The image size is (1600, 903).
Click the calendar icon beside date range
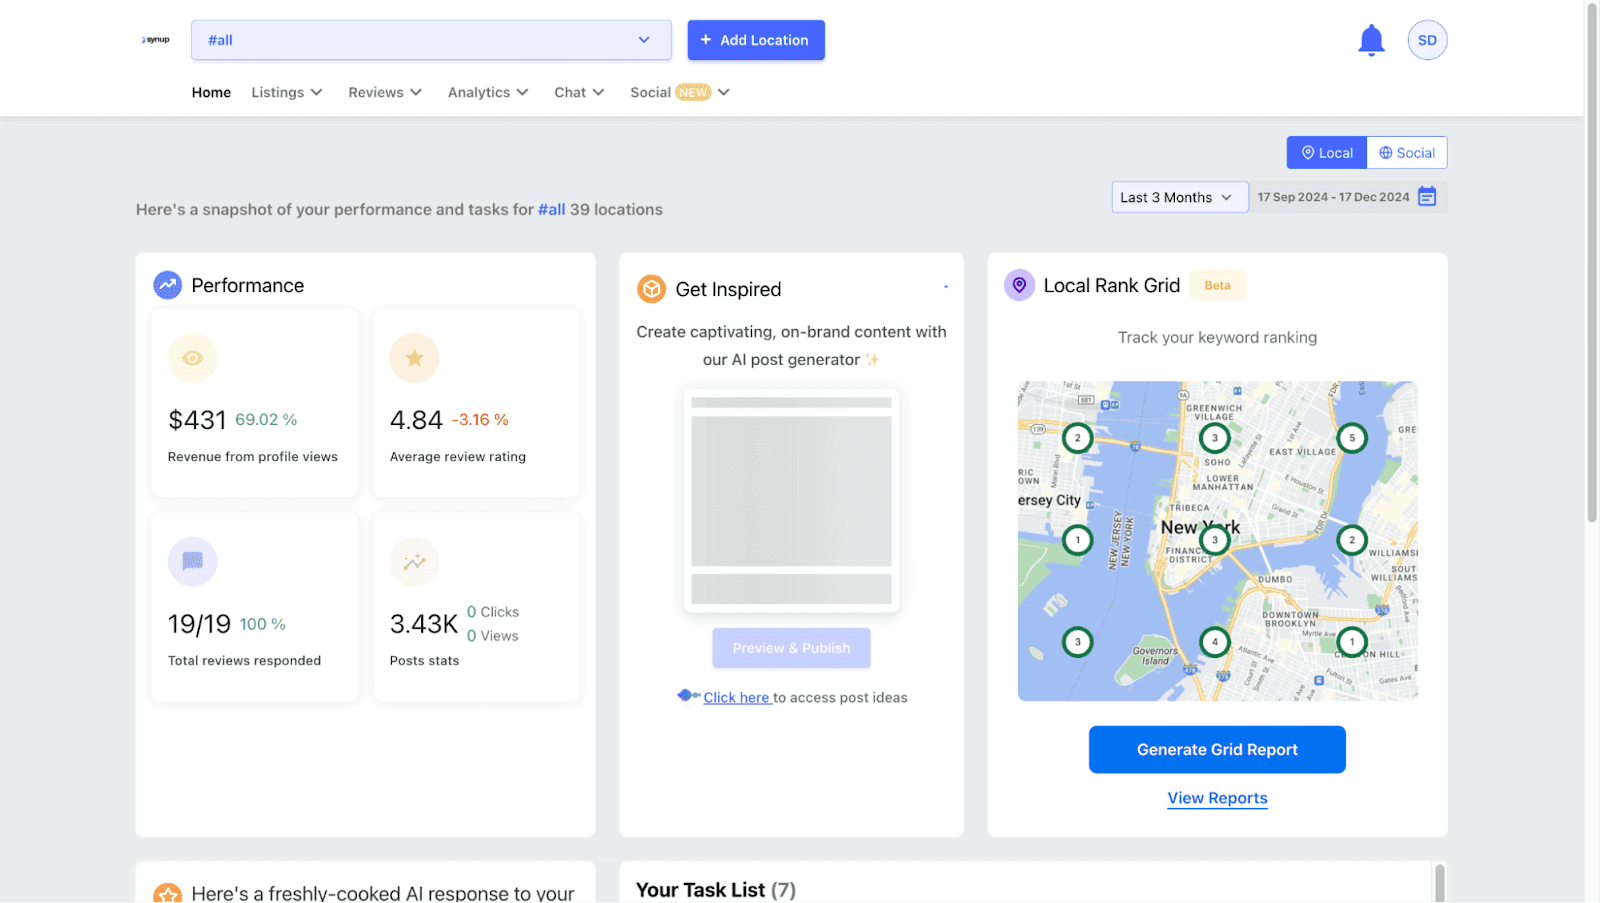coord(1427,197)
